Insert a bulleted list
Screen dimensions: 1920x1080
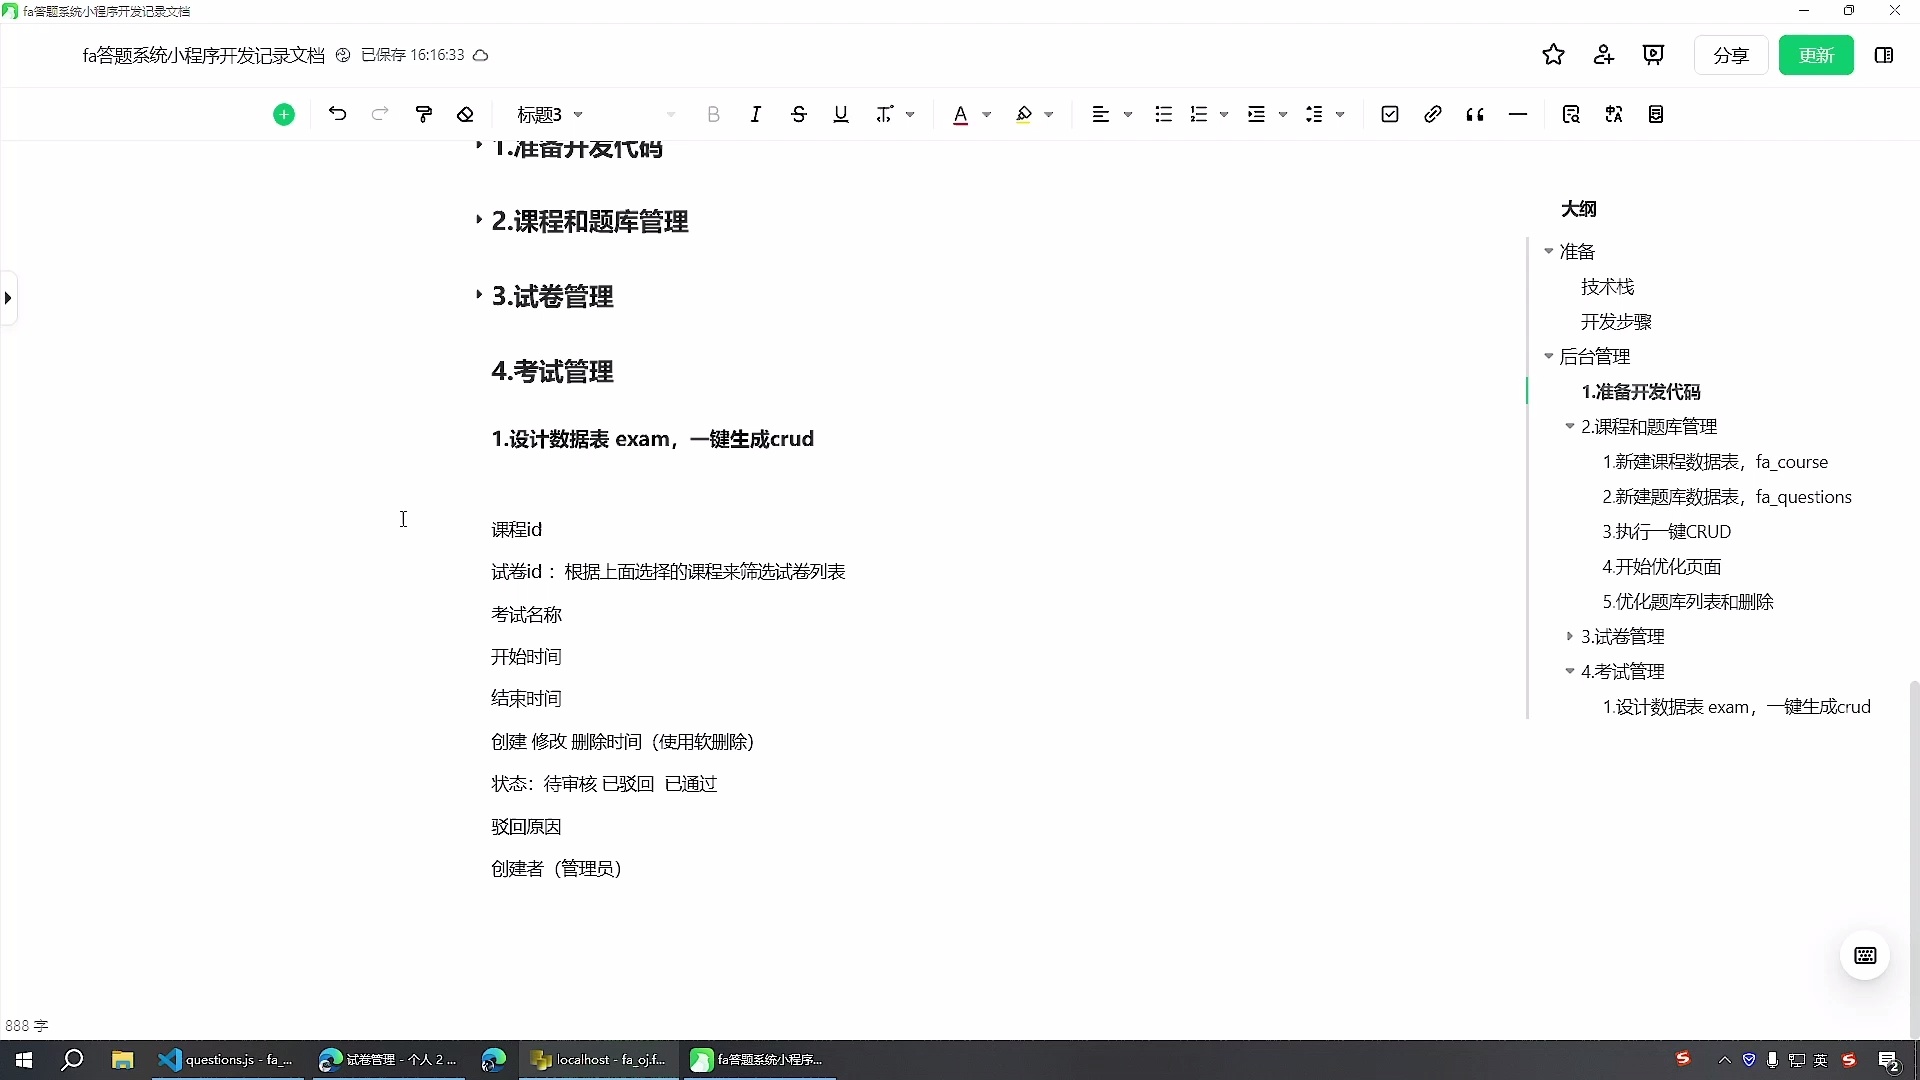pos(1163,115)
